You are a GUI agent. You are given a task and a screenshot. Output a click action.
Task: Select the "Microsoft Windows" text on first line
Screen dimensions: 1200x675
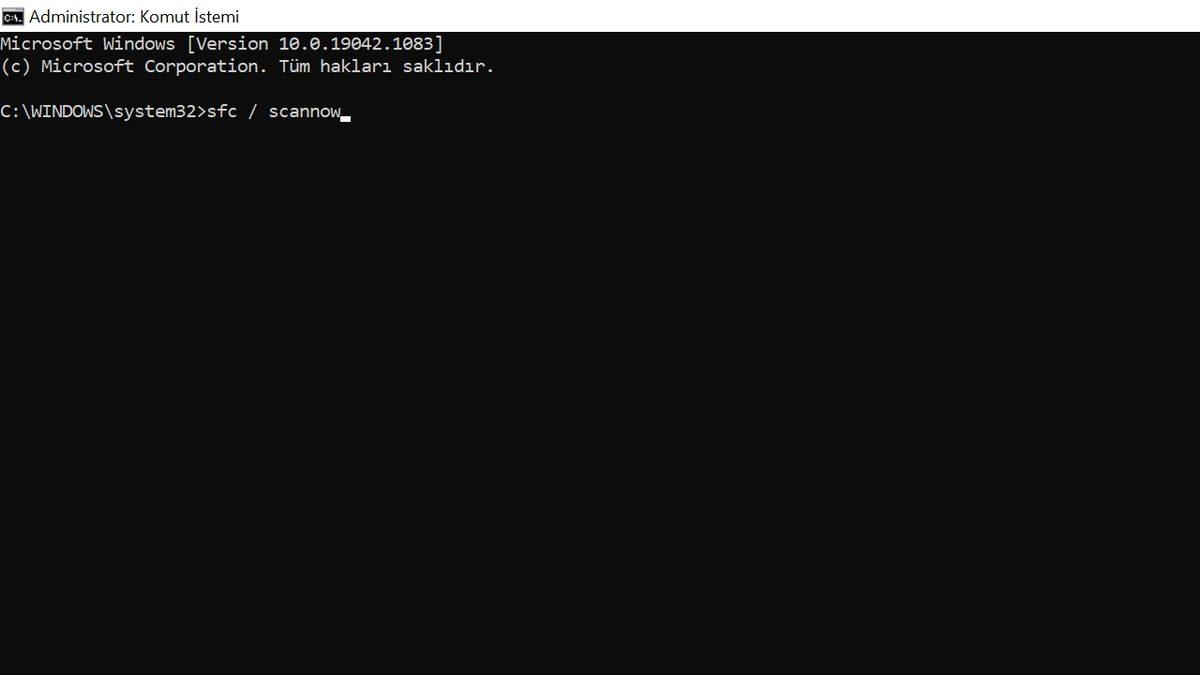[87, 44]
